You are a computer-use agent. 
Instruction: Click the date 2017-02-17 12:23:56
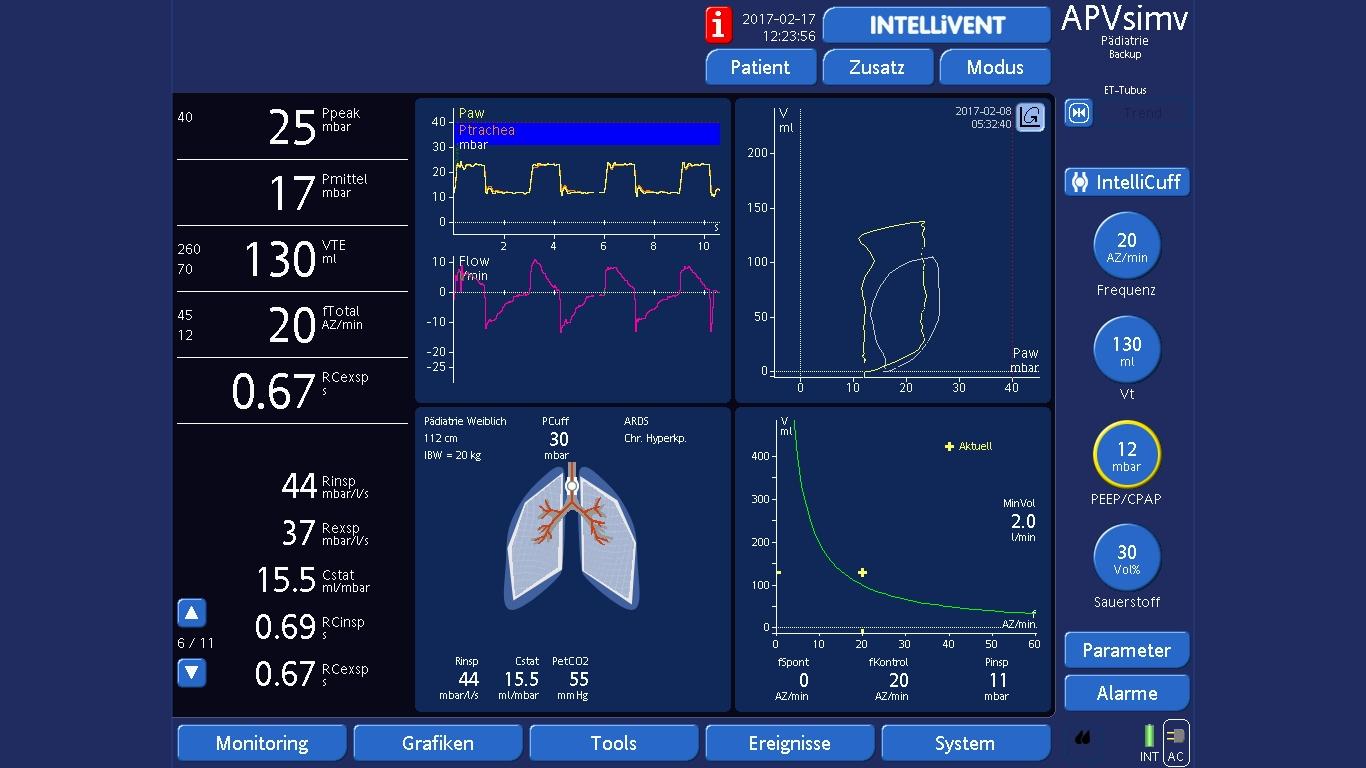tap(778, 27)
